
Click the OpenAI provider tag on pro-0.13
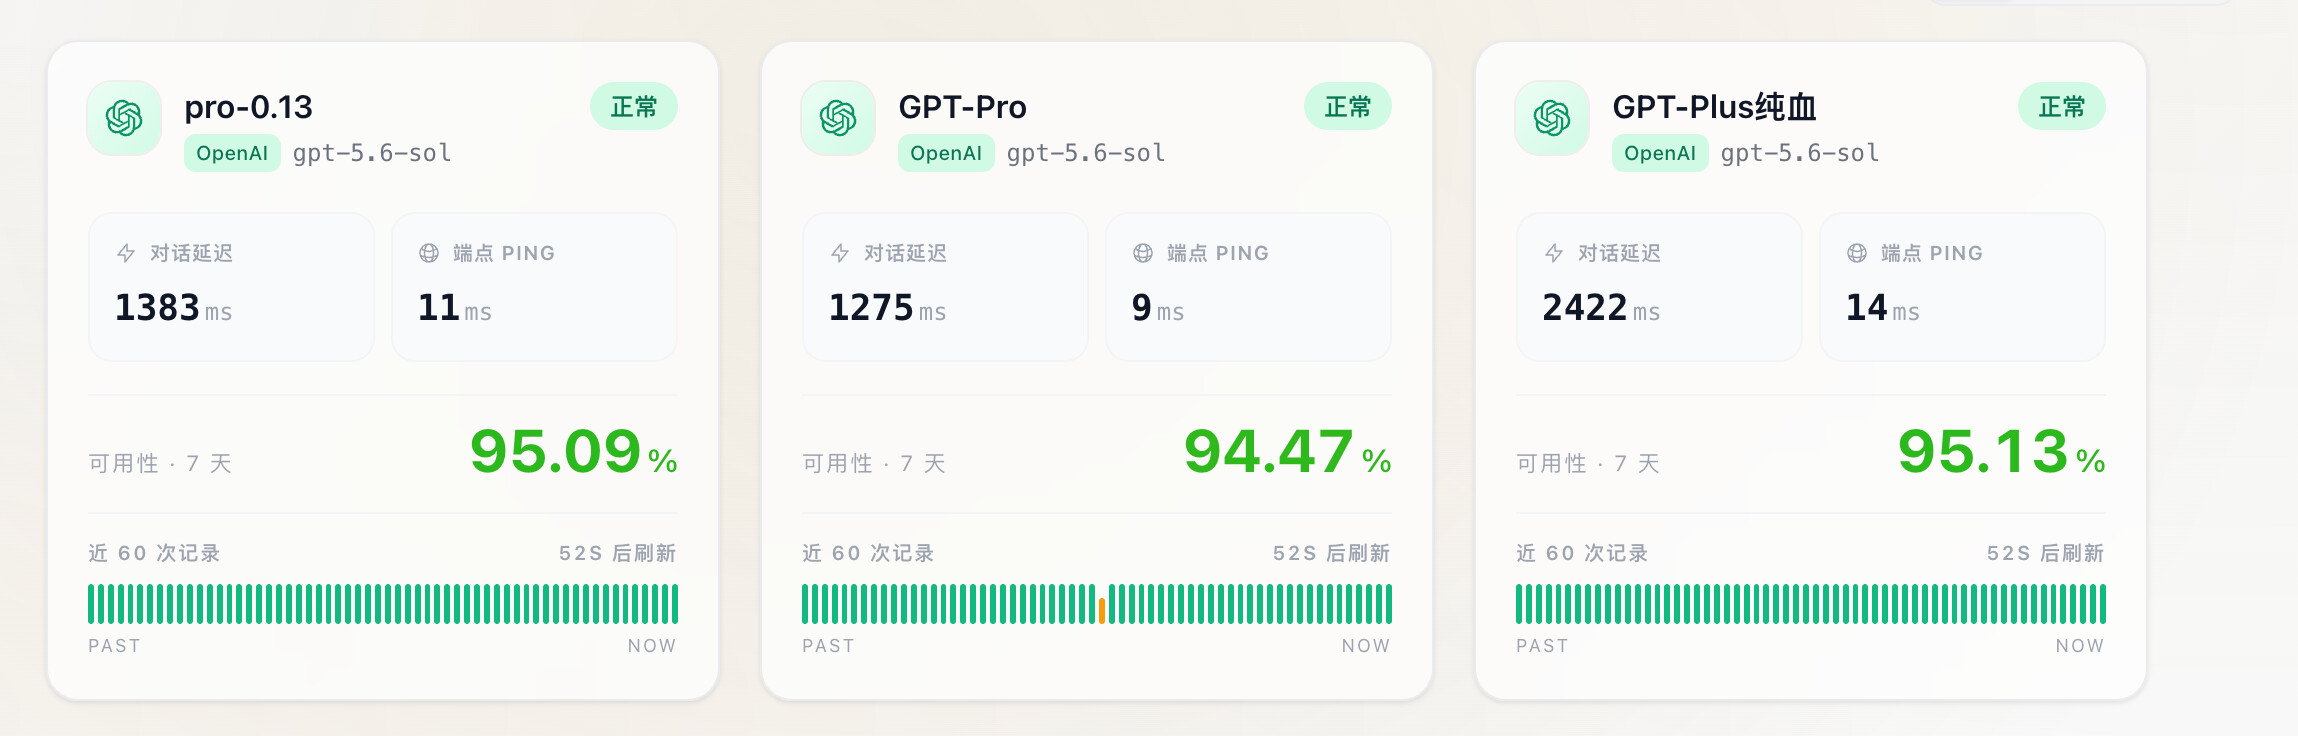232,153
